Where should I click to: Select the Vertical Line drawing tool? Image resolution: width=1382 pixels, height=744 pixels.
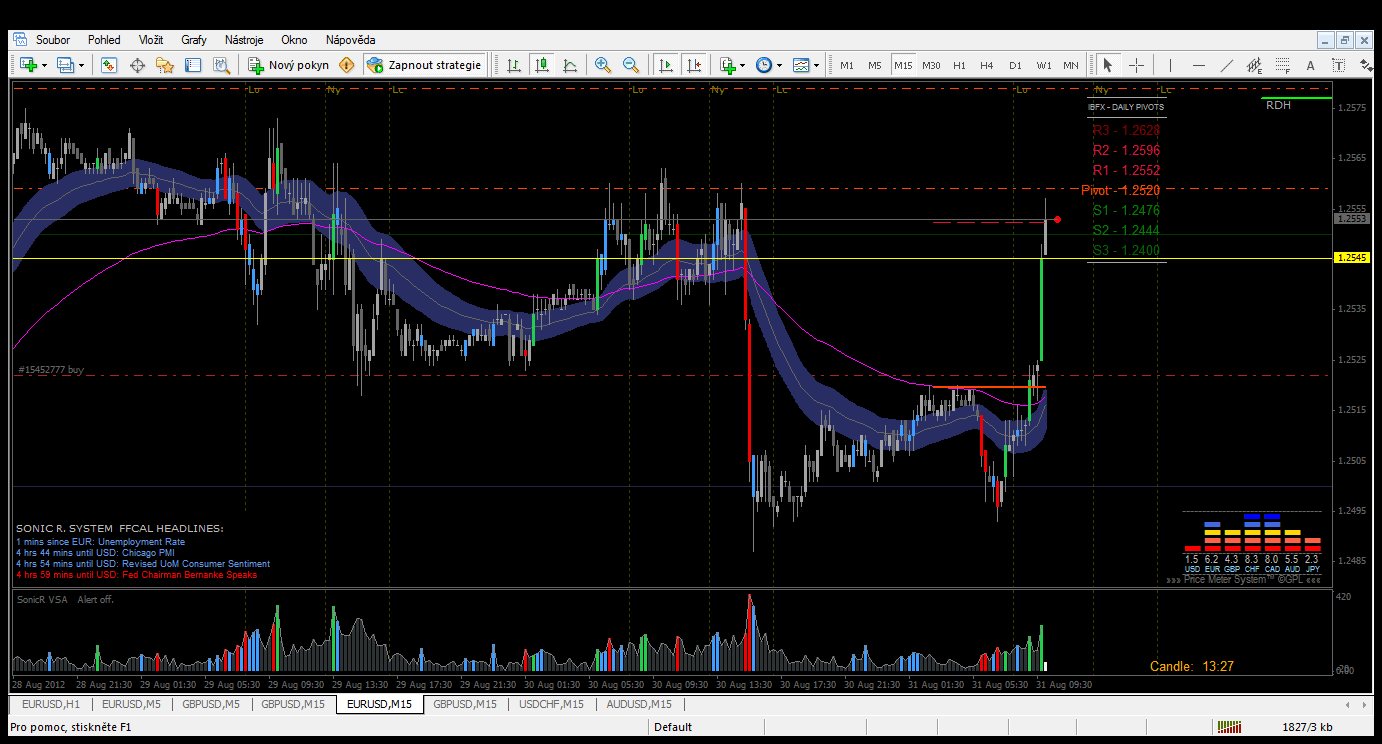1170,65
